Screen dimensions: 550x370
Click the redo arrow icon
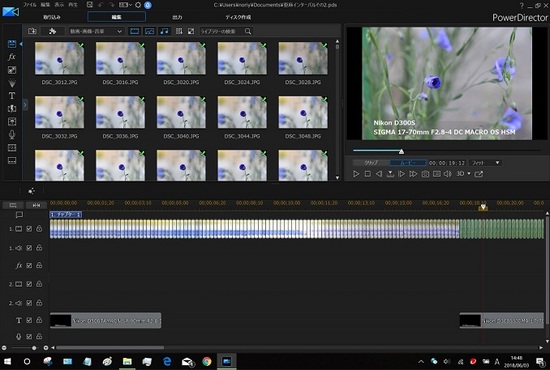pyautogui.click(x=112, y=5)
